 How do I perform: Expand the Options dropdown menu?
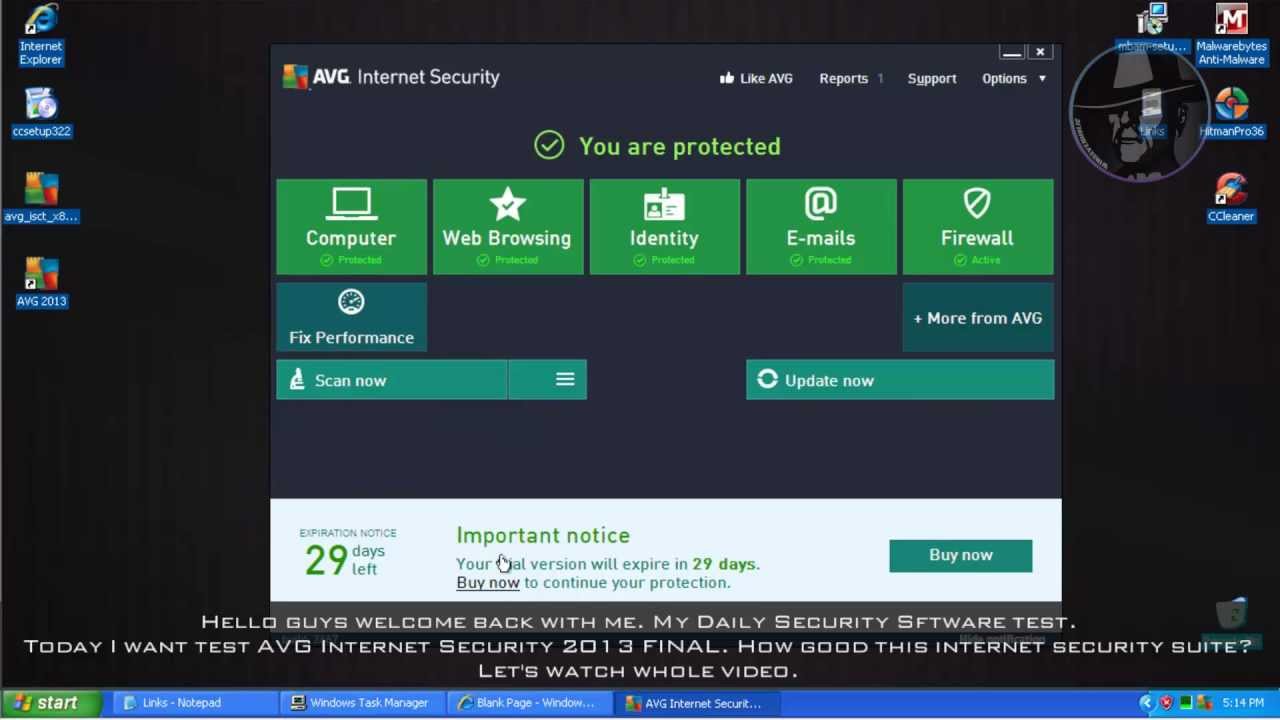pyautogui.click(x=1014, y=78)
